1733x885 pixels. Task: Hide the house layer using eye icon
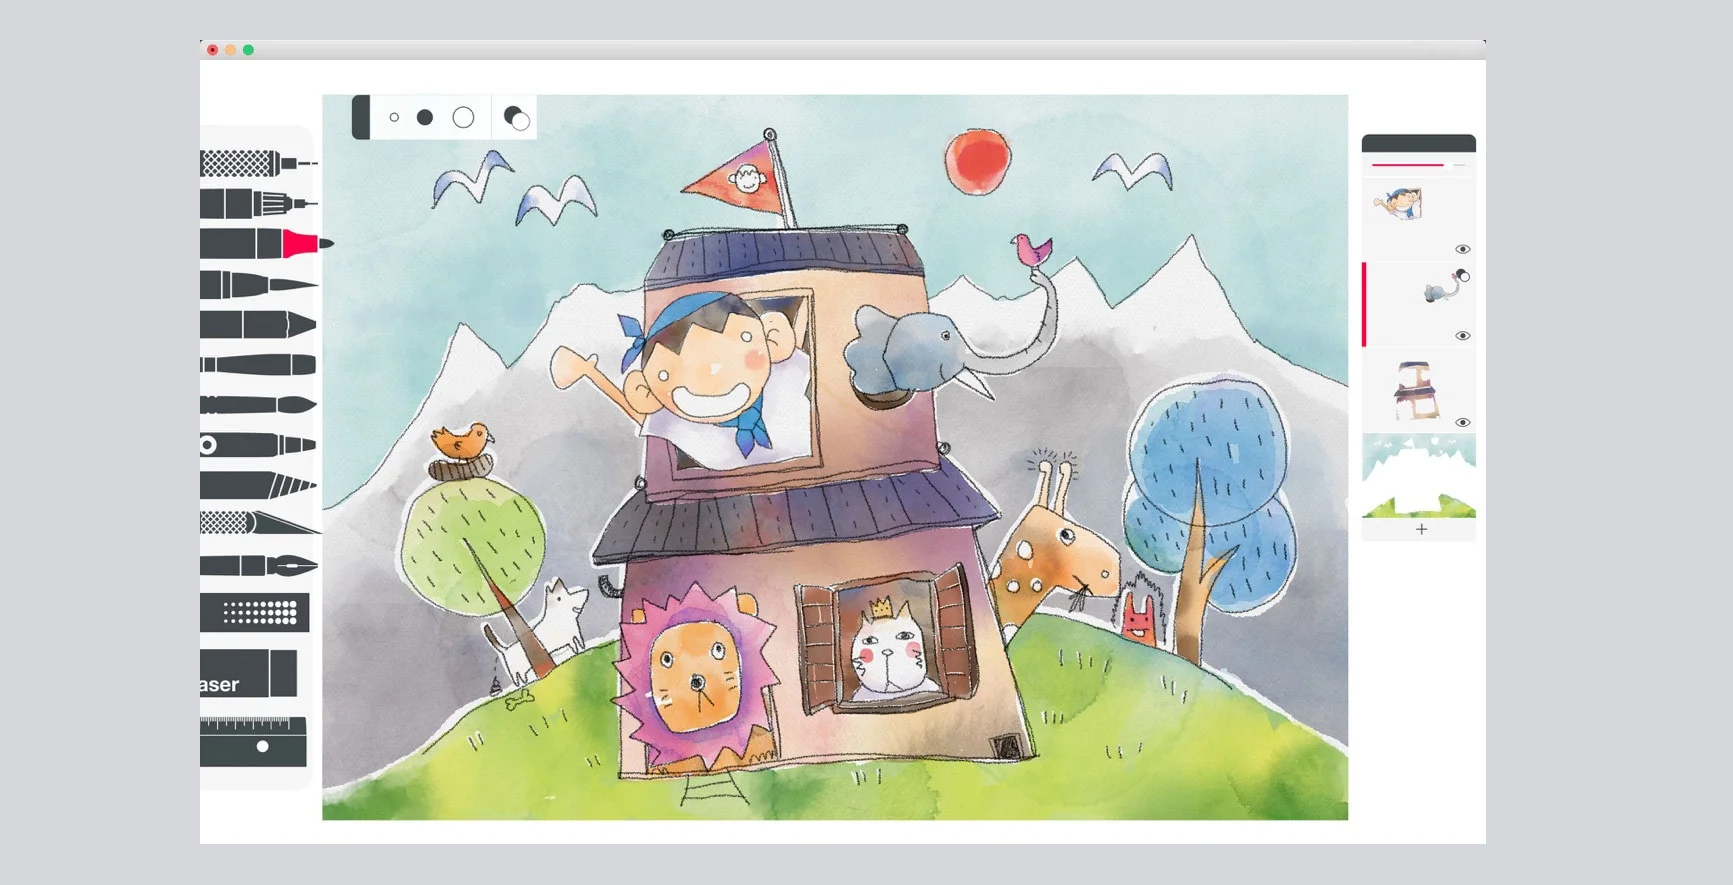(x=1462, y=423)
